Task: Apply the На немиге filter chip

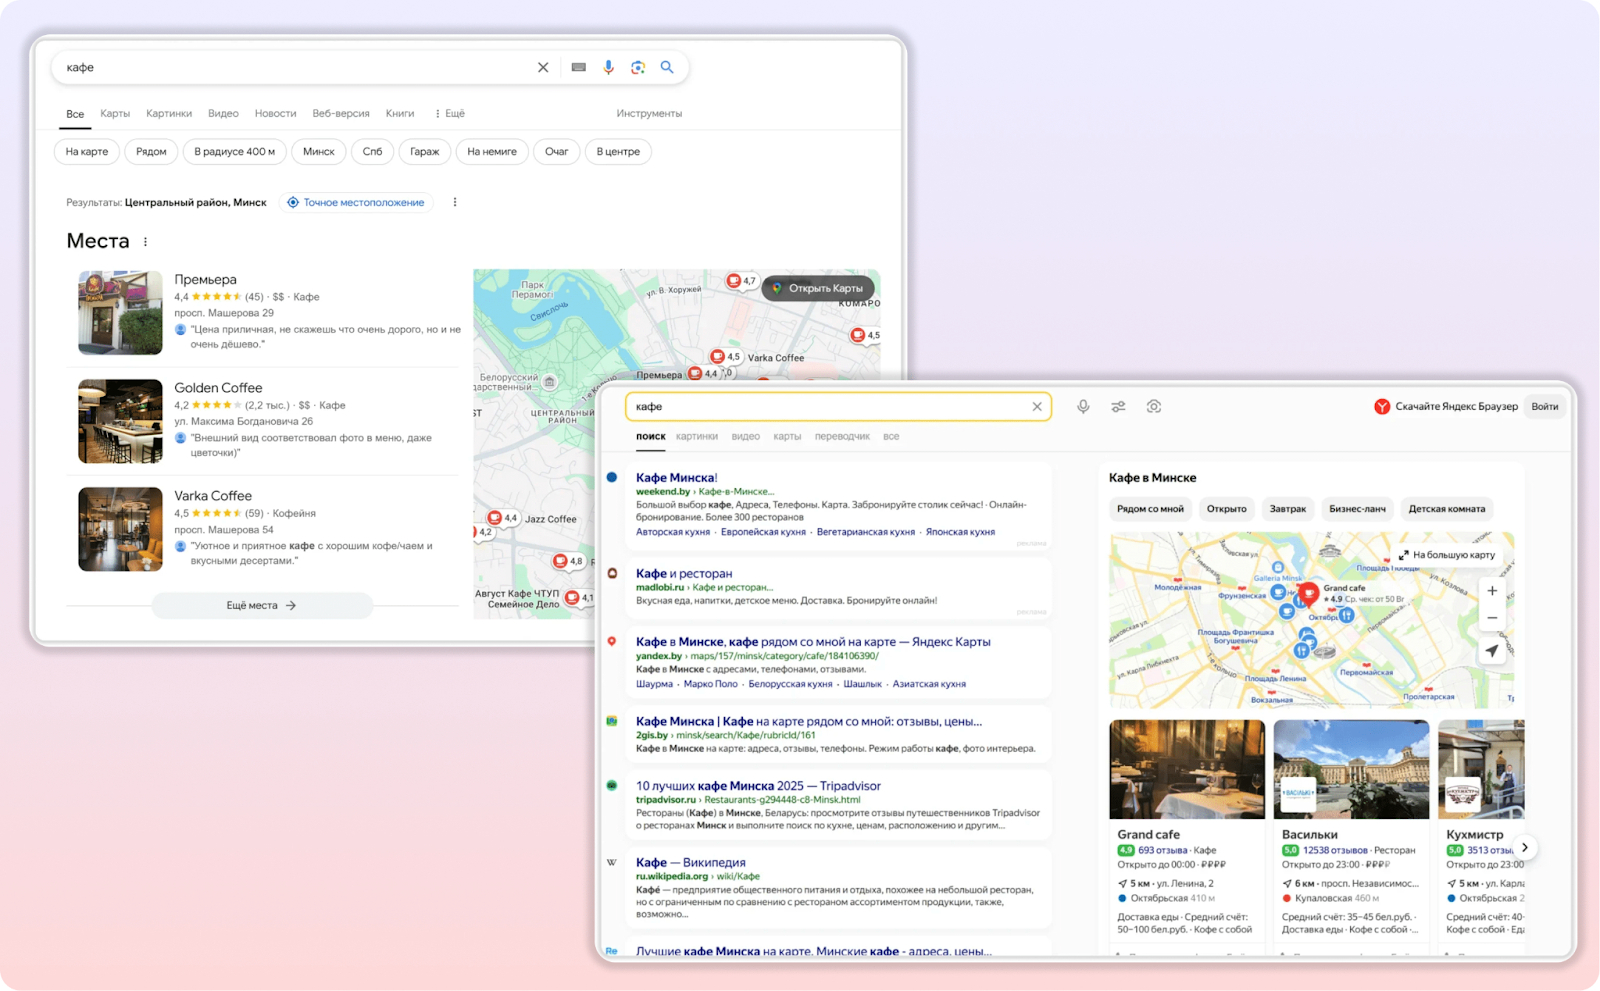Action: point(492,151)
